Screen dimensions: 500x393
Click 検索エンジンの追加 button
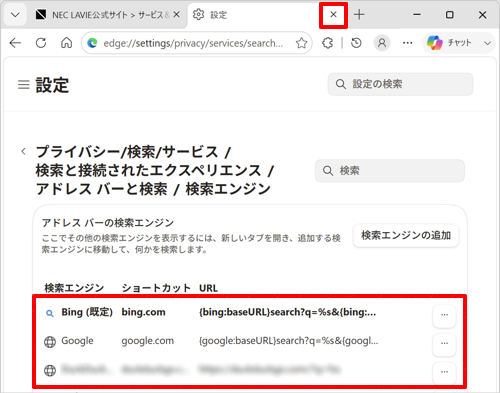(406, 236)
